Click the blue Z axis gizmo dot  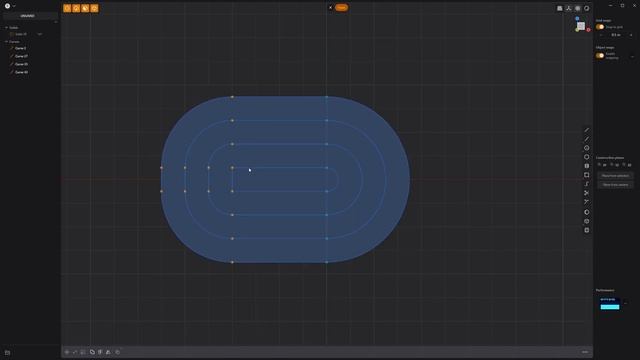coord(577,19)
